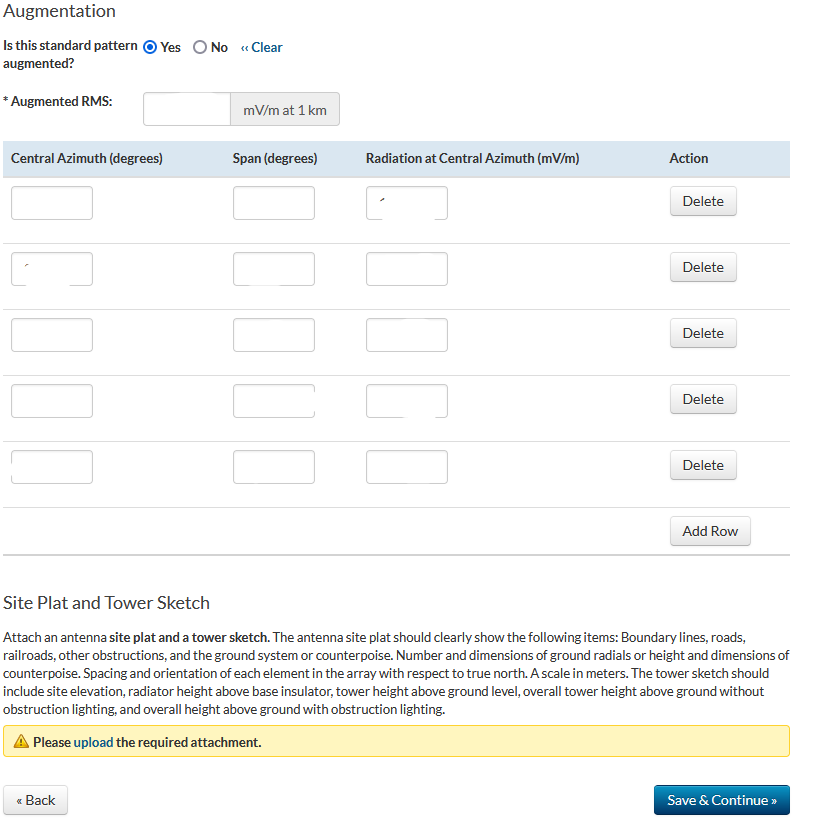Click the third row Span field

[x=274, y=335]
